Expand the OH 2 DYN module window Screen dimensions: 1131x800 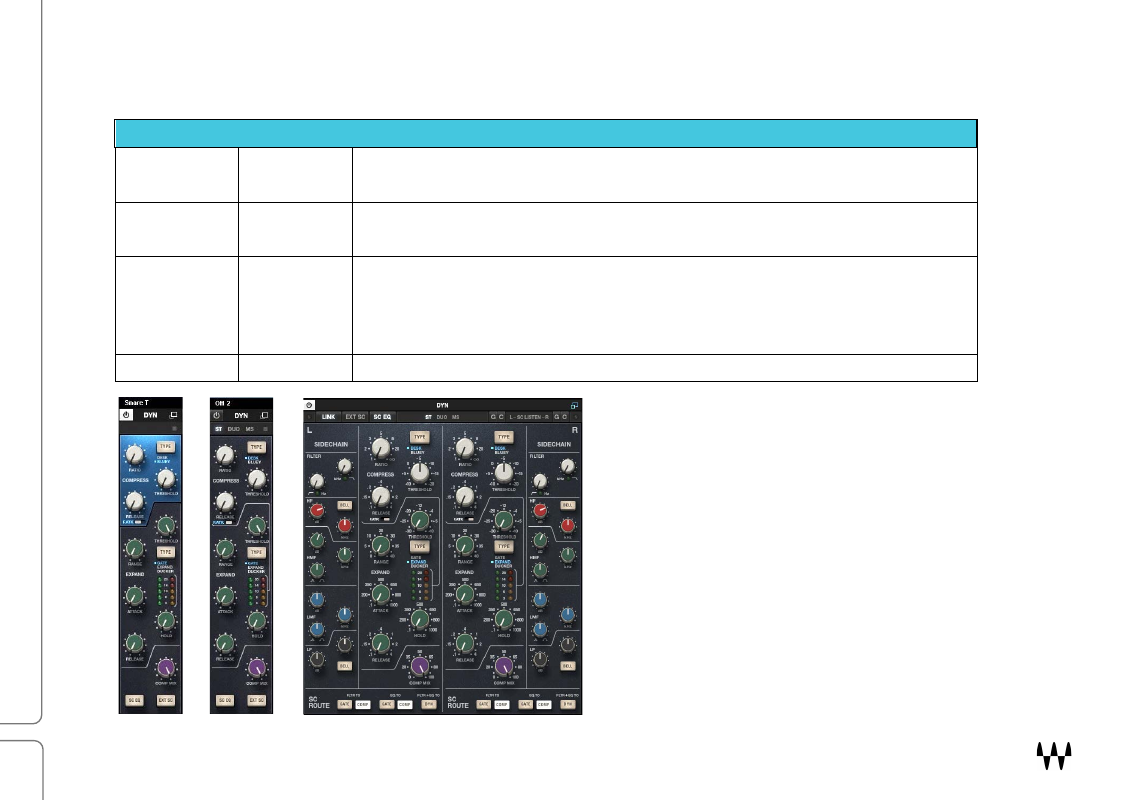pyautogui.click(x=264, y=416)
